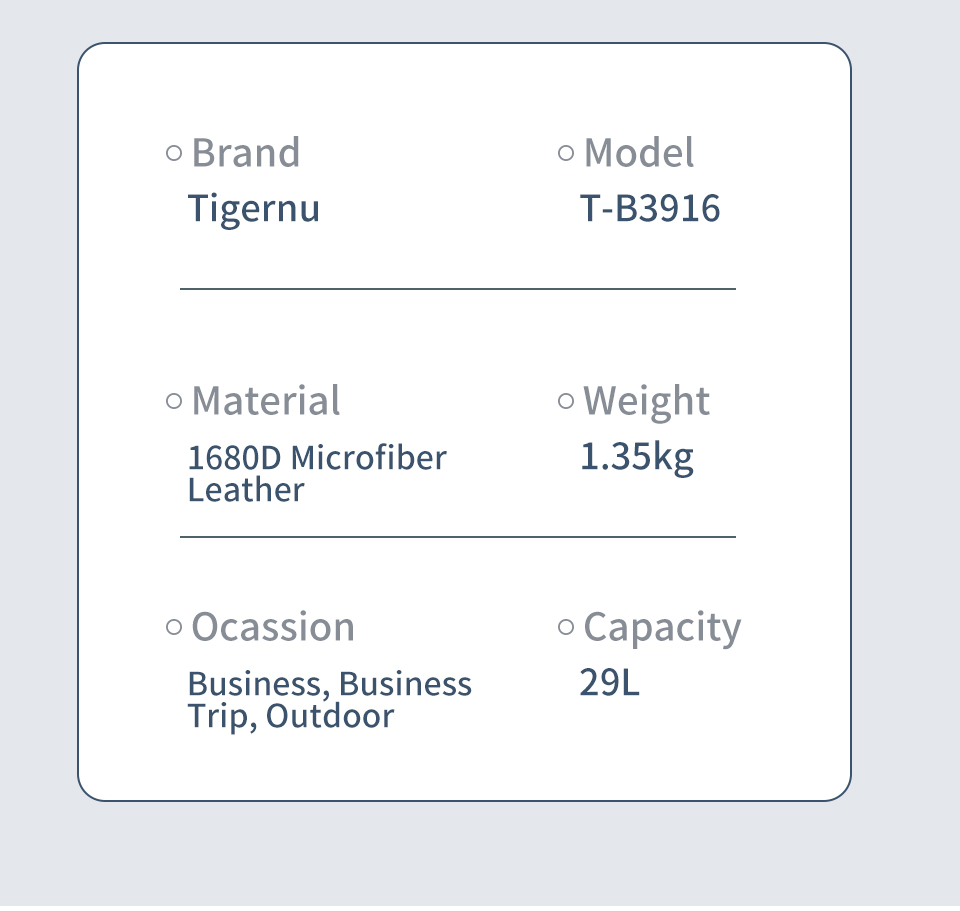Select the Brand heading label
Screen dimensions: 960x912
[246, 152]
